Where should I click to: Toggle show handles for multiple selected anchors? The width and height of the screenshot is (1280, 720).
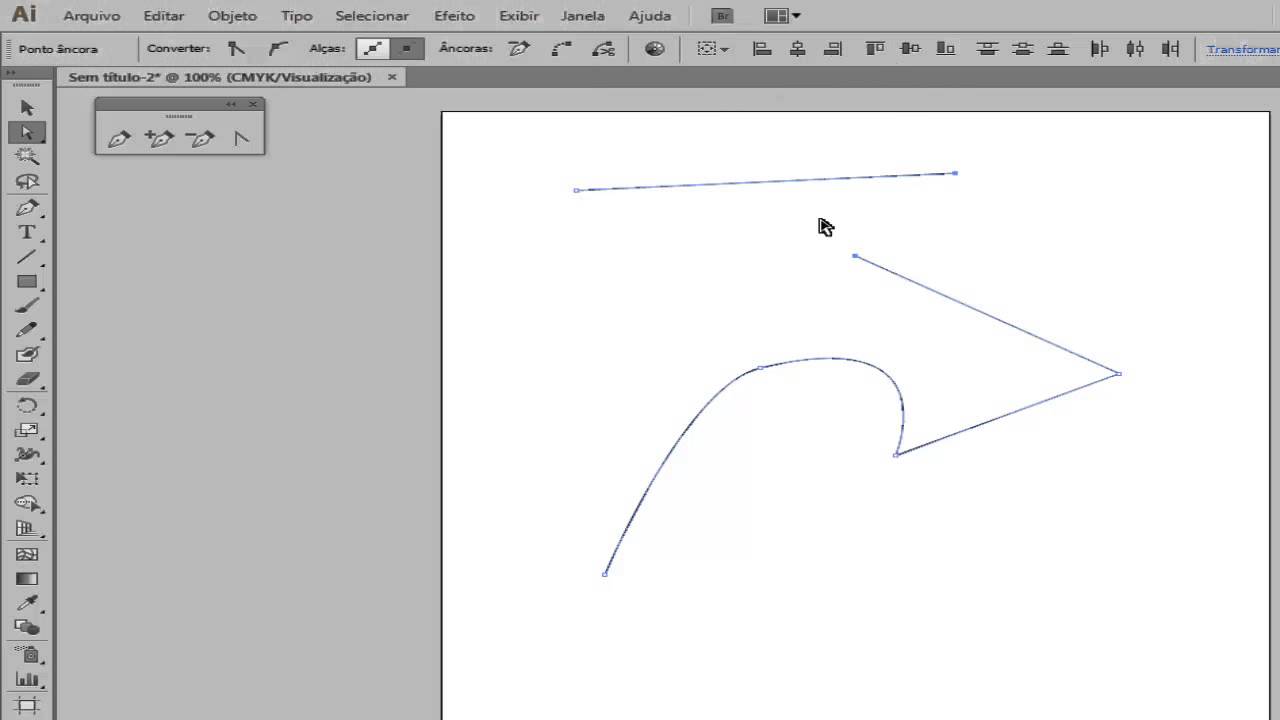(x=373, y=48)
